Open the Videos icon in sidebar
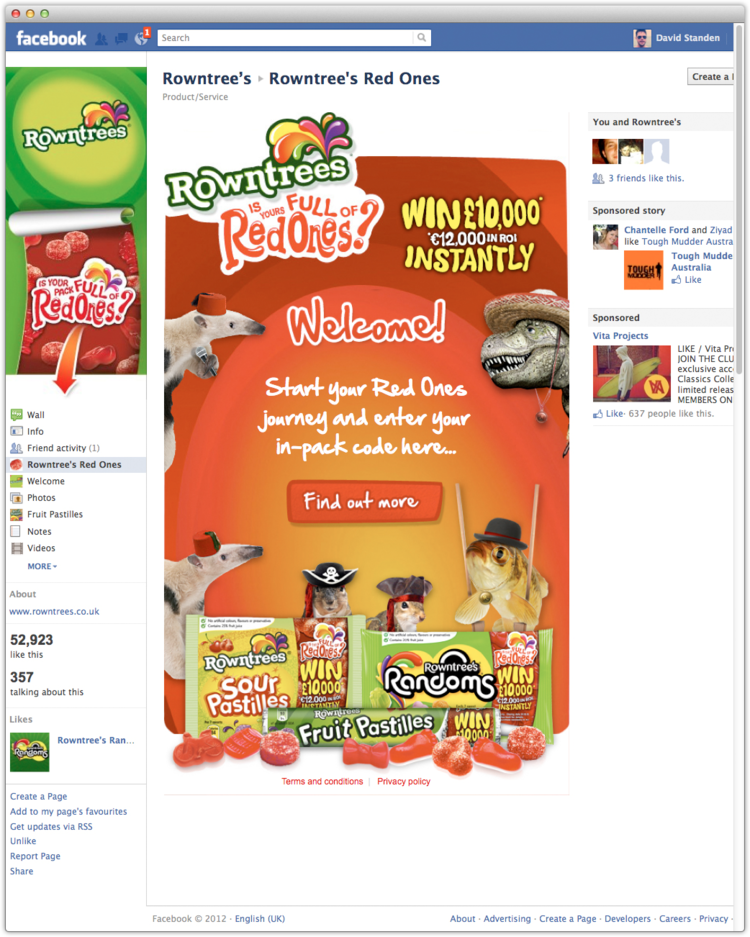 pyautogui.click(x=17, y=547)
